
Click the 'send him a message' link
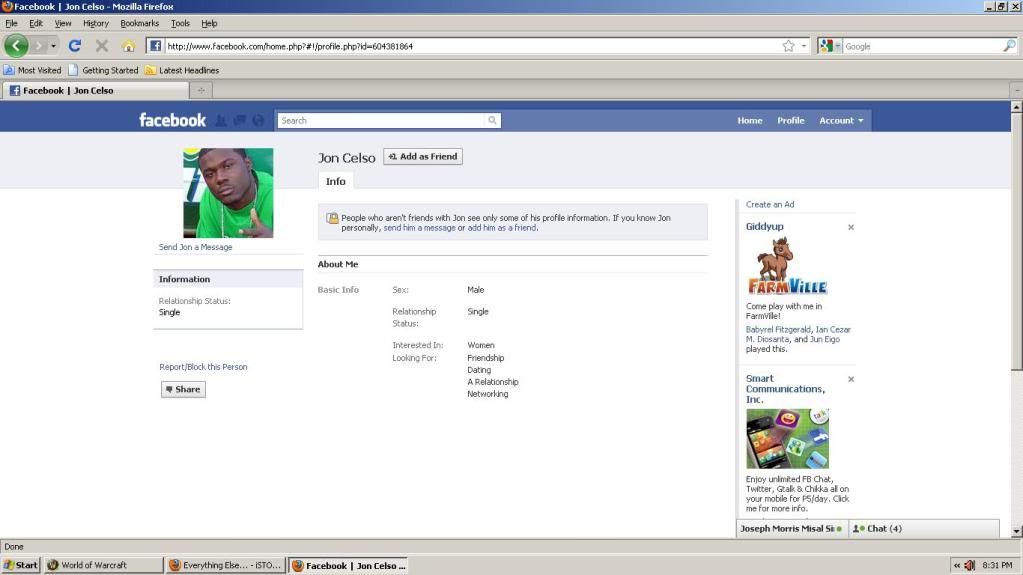[419, 228]
